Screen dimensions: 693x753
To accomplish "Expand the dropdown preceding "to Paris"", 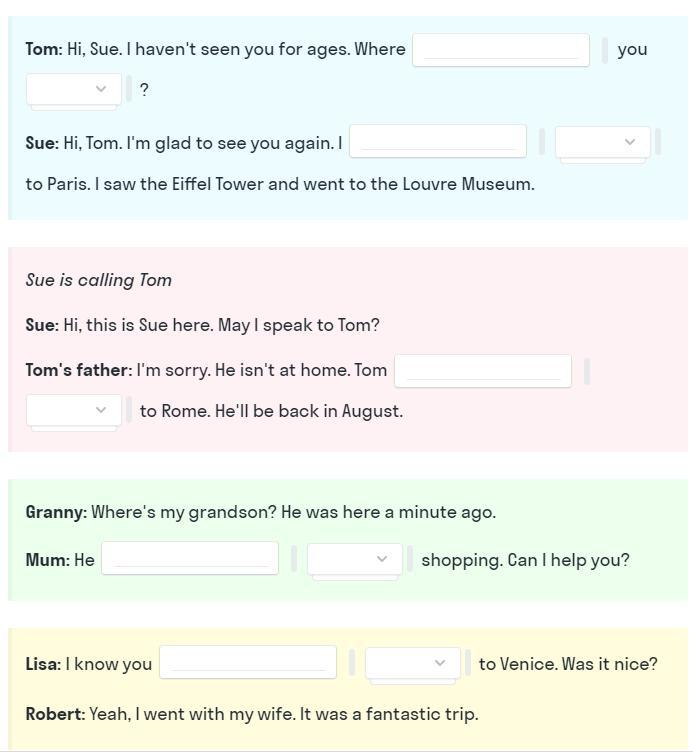I will point(603,143).
